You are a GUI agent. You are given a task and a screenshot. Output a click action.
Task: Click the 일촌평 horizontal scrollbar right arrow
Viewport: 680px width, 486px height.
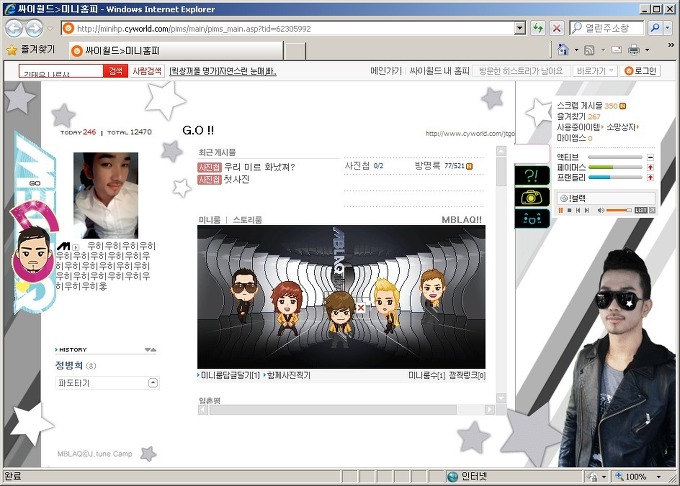[490, 409]
